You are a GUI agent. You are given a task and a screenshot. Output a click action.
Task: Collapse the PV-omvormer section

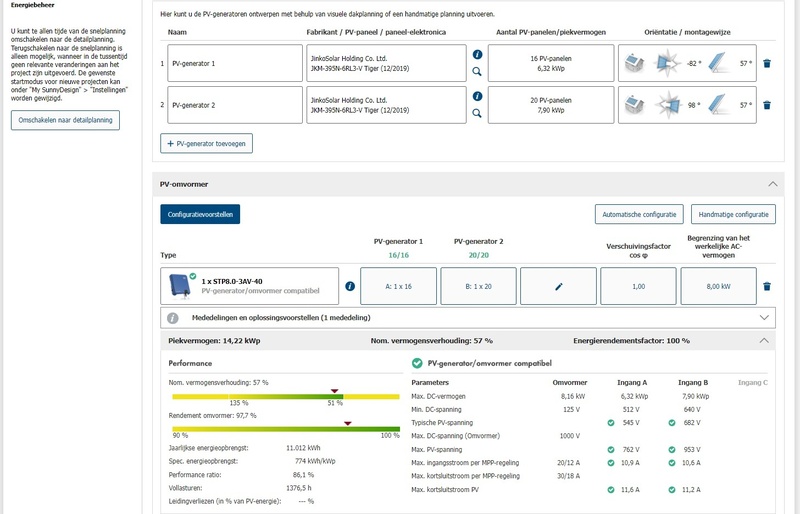tap(770, 184)
